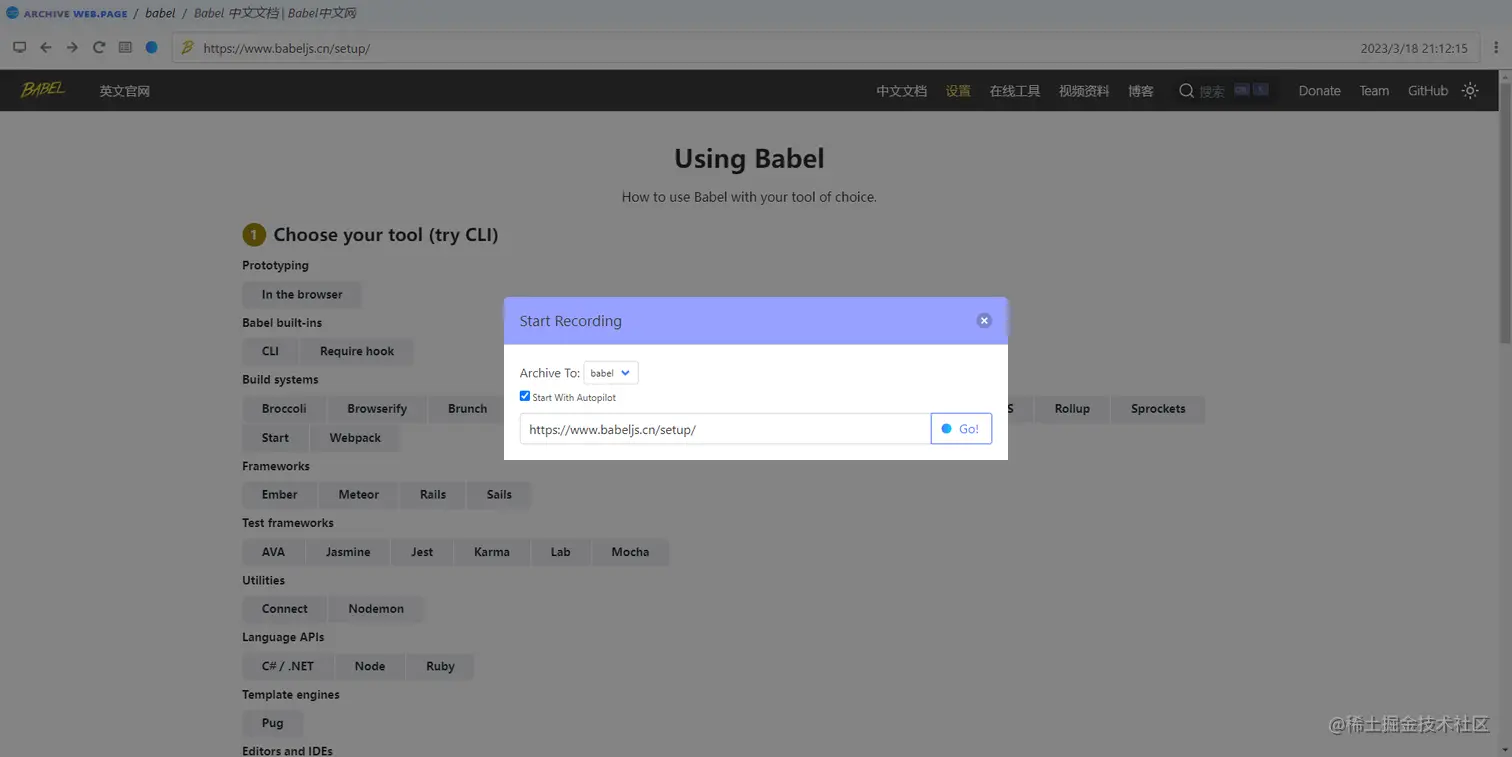Viewport: 1512px width, 757px height.
Task: Click the babel collection breadcrumb
Action: tap(160, 14)
